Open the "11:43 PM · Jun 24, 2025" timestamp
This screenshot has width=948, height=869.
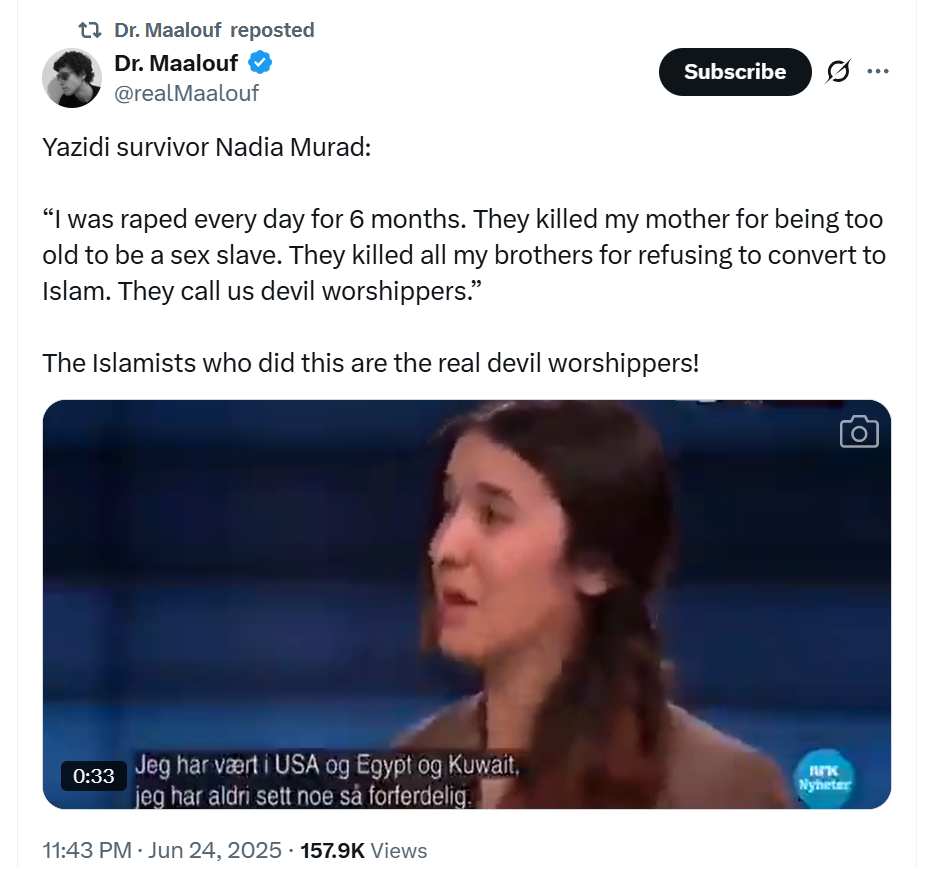pos(161,851)
